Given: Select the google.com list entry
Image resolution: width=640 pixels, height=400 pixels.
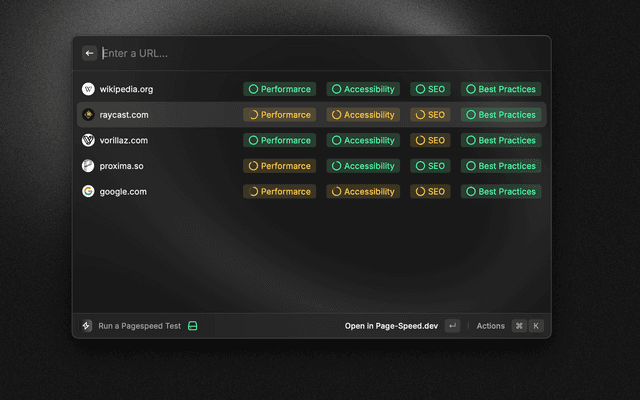Looking at the screenshot, I should 160,192.
